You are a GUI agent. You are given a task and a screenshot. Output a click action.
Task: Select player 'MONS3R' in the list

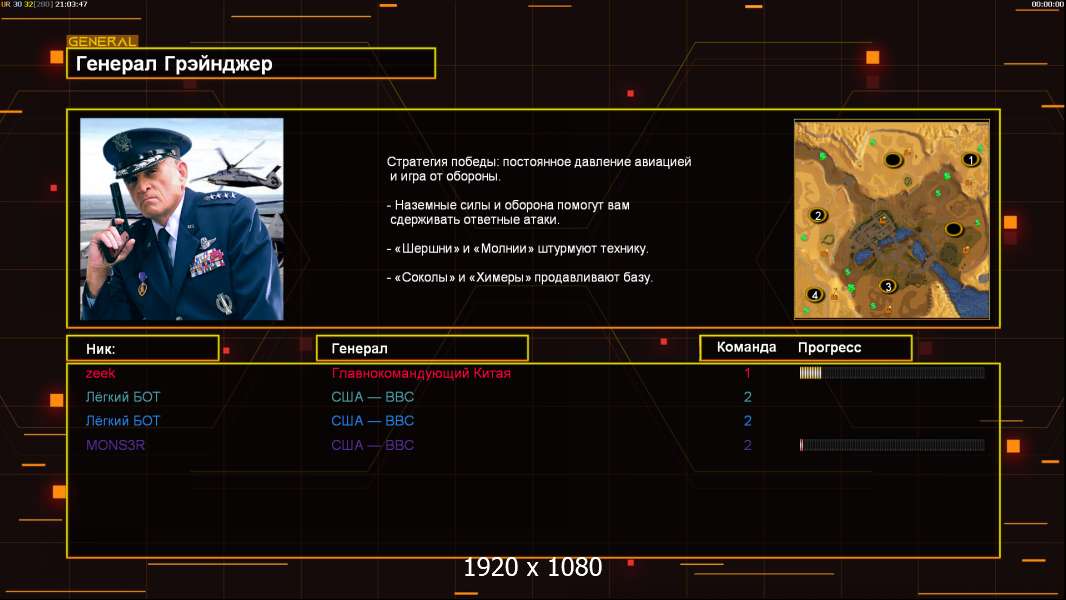point(115,445)
